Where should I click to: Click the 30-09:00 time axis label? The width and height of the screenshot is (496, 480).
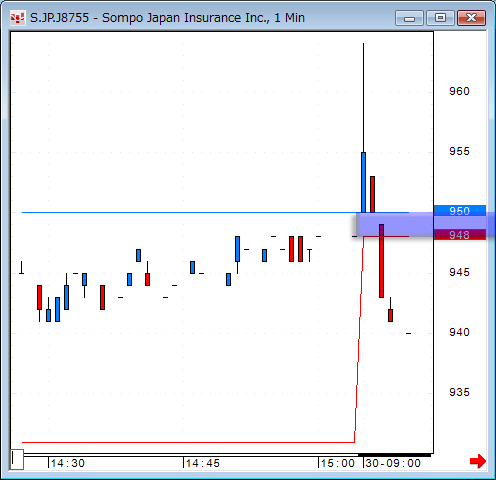point(393,463)
